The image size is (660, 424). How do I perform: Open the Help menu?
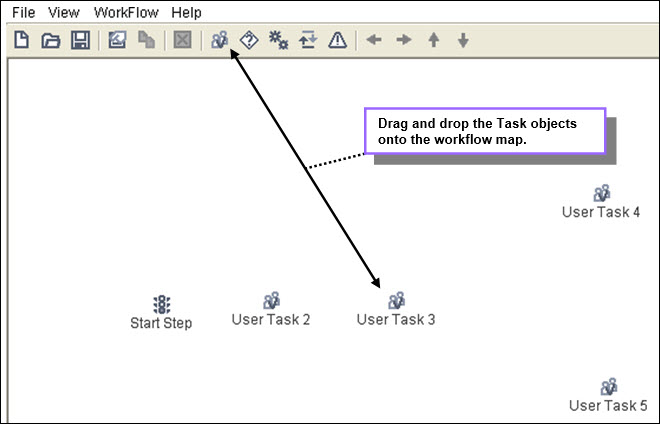click(186, 13)
